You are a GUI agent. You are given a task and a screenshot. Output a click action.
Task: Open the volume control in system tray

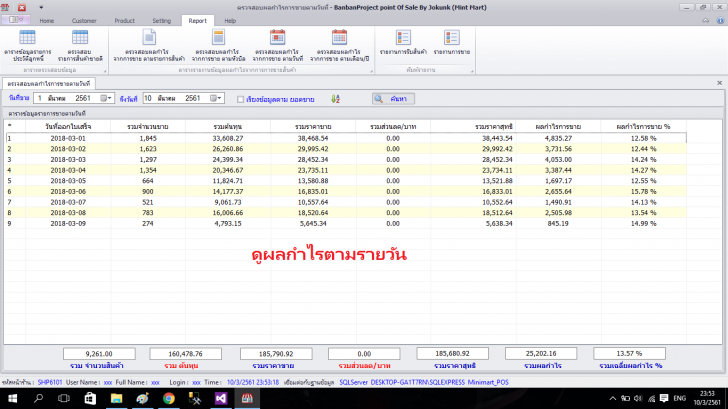(638, 398)
